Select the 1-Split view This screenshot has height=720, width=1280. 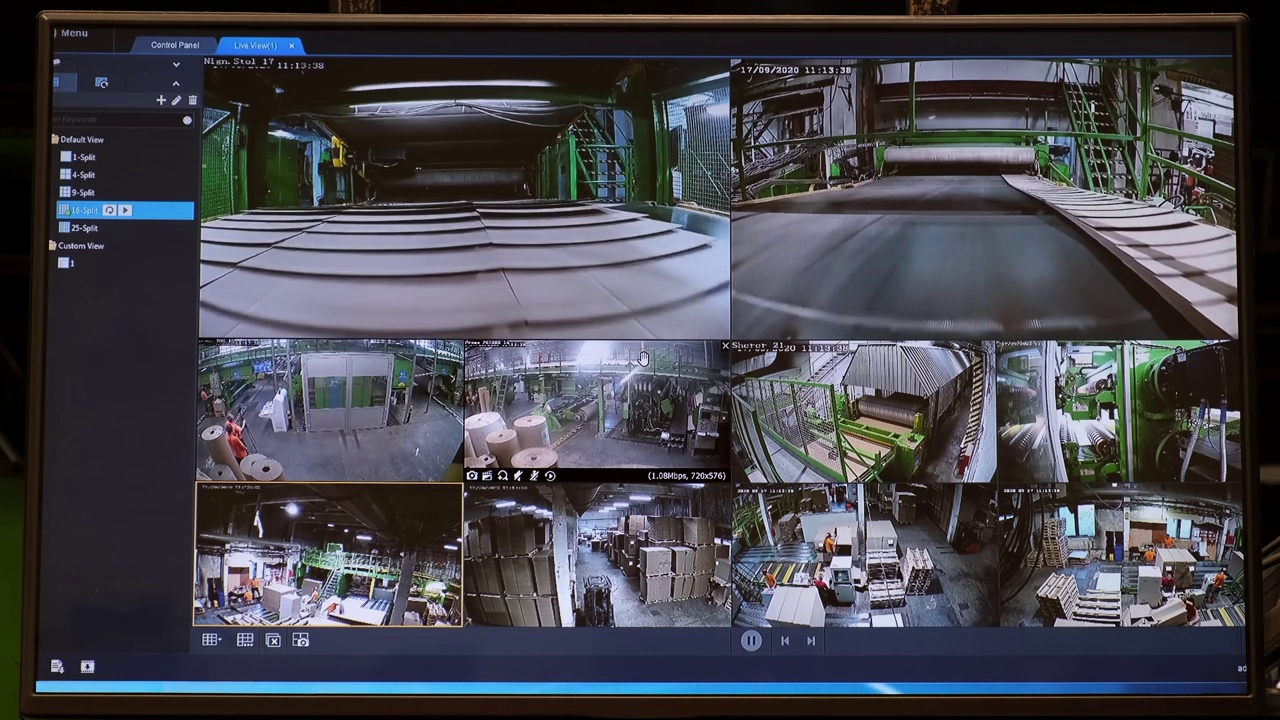[79, 157]
